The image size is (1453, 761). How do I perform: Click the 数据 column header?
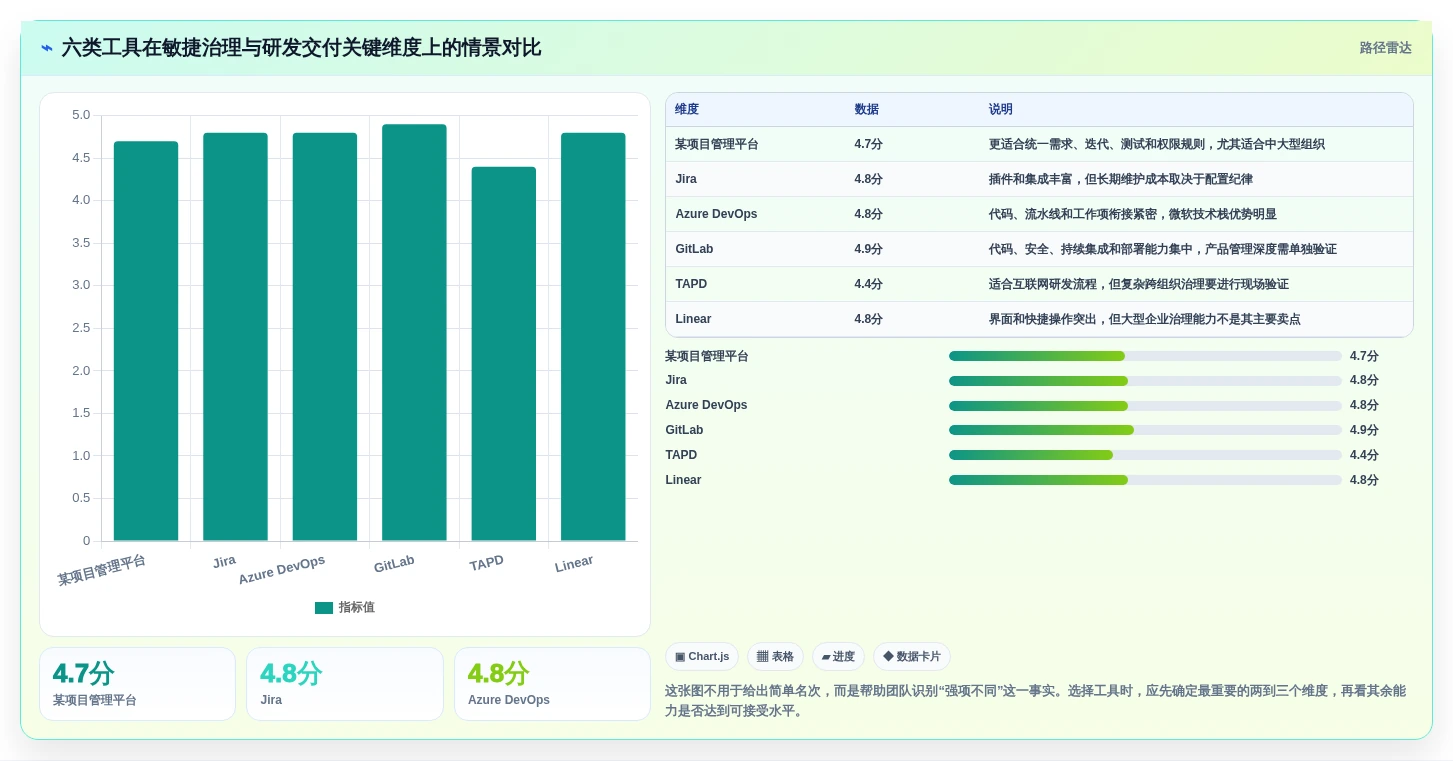click(x=867, y=110)
